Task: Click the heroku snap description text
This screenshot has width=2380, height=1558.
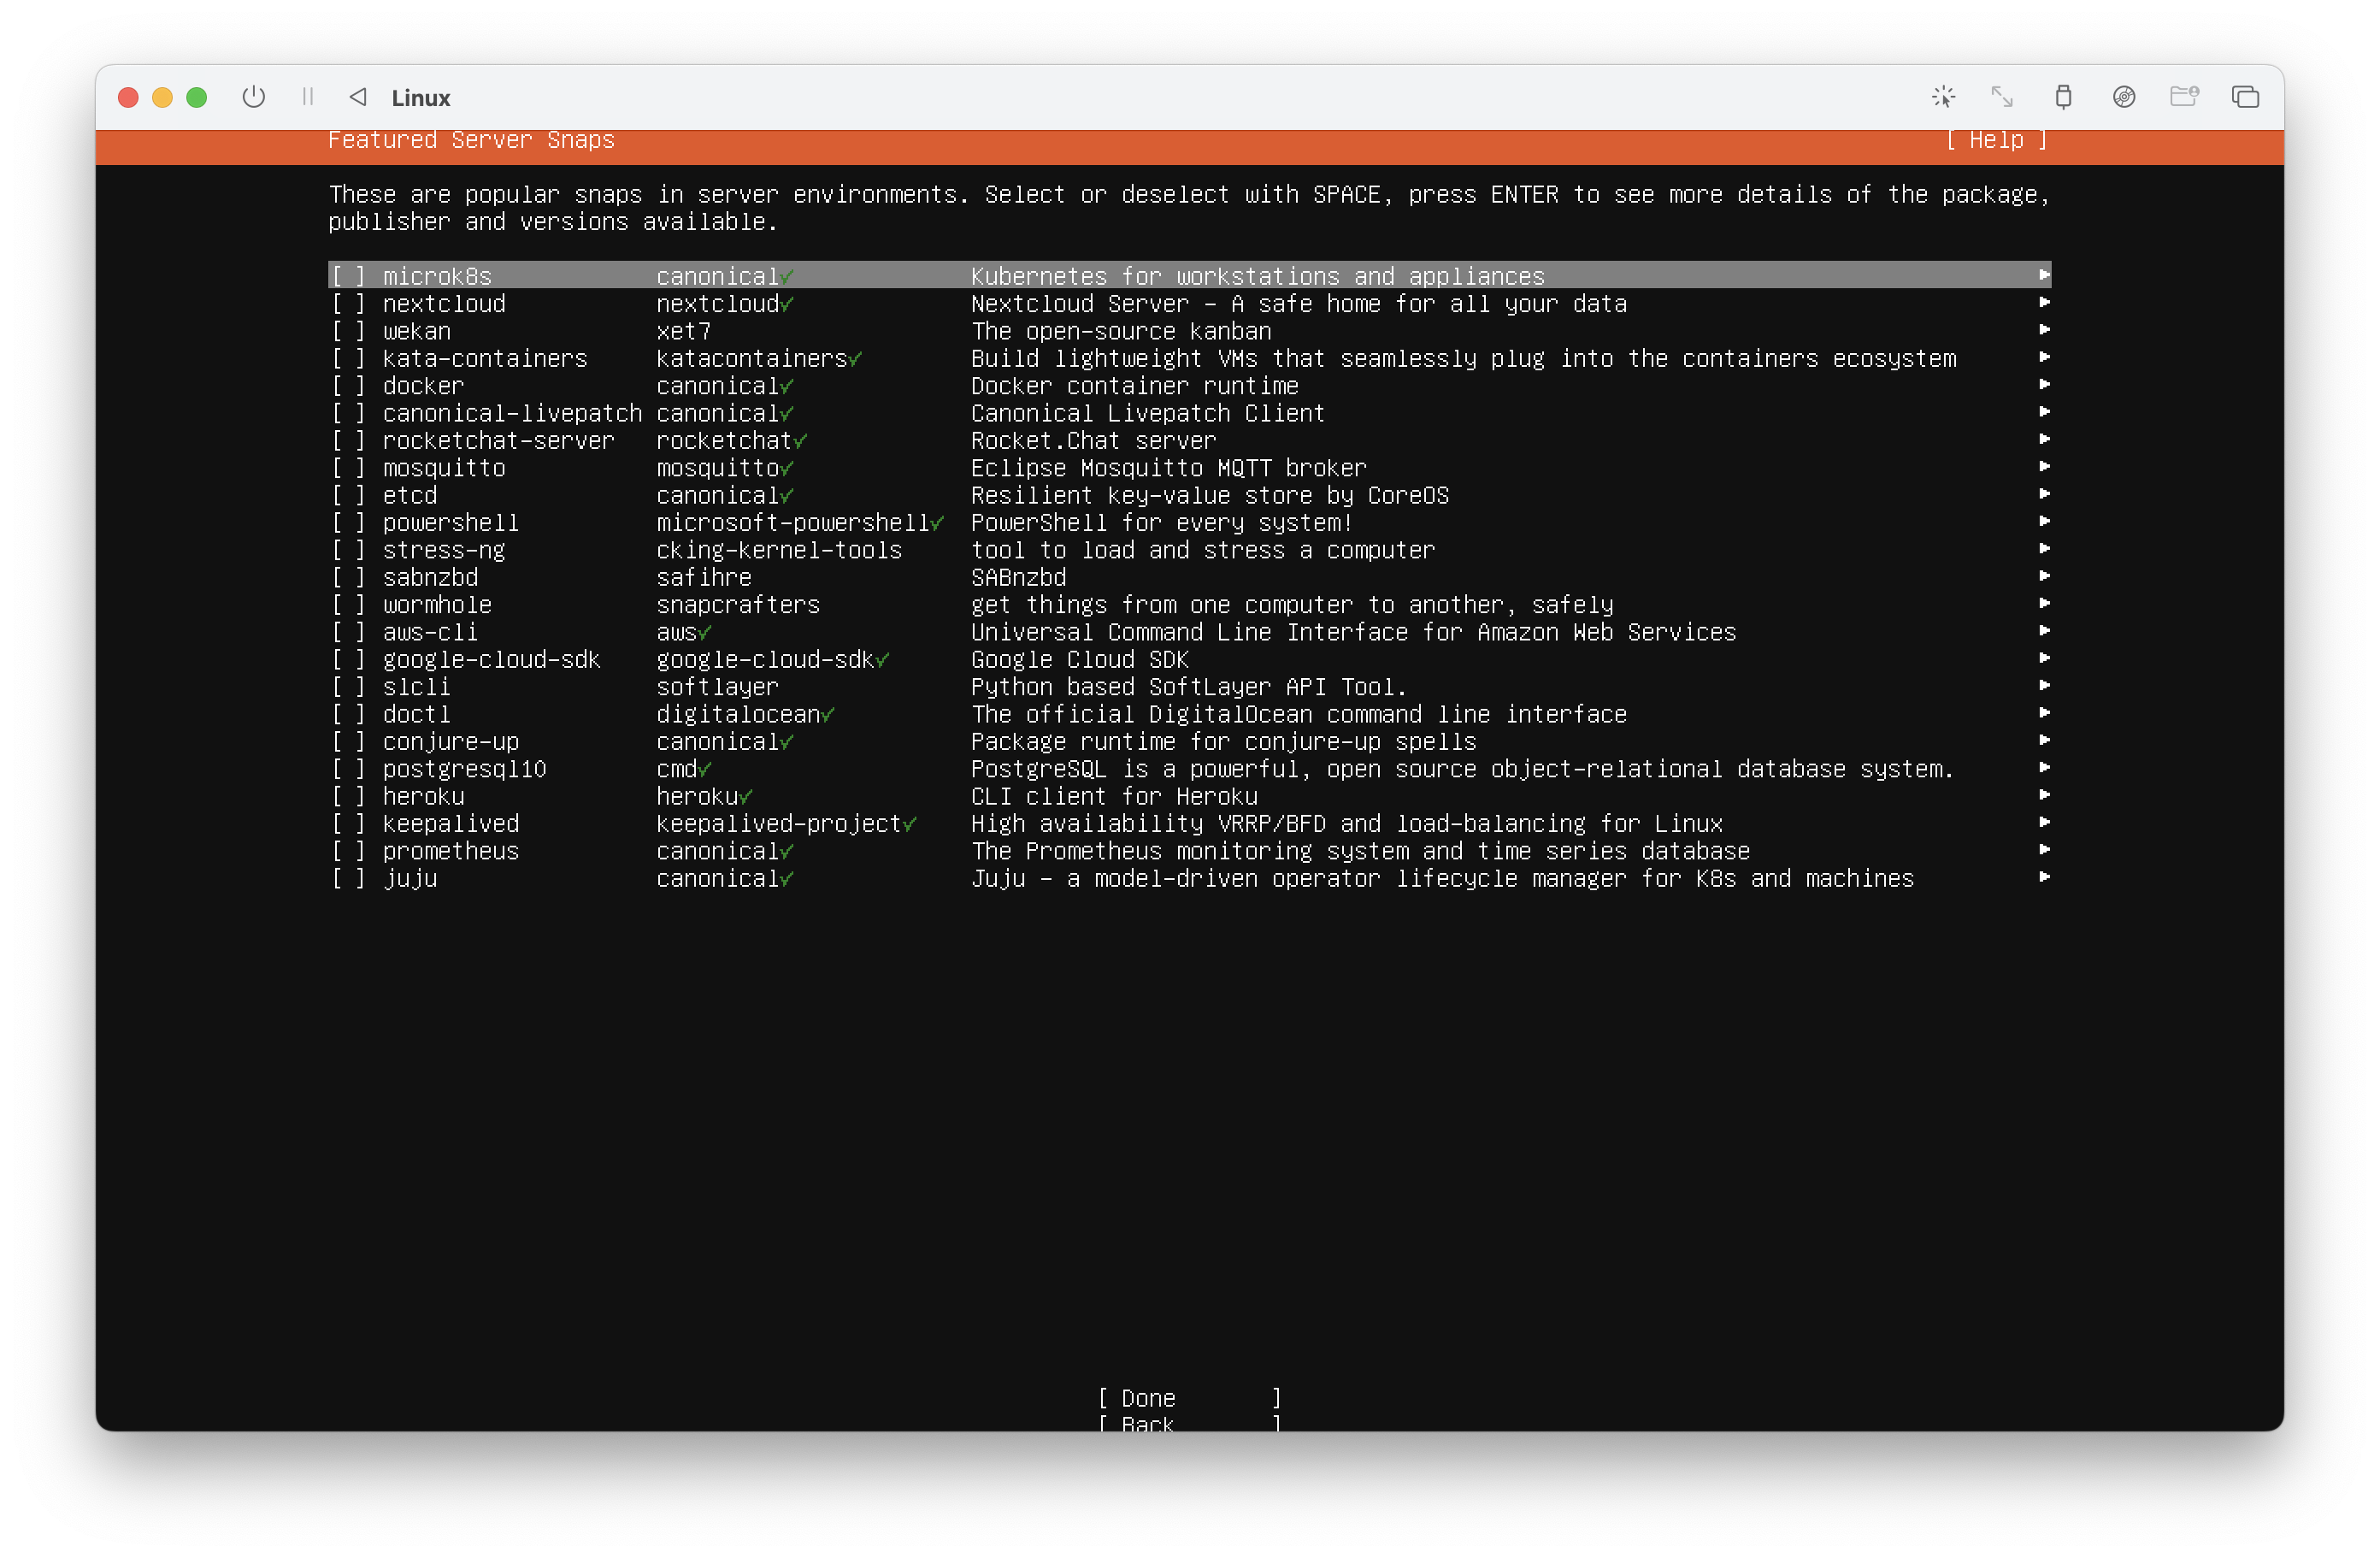Action: point(1114,796)
